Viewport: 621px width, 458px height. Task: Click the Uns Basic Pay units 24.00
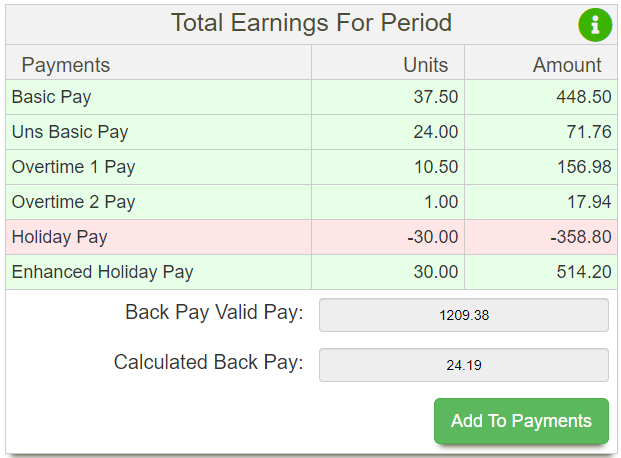[x=435, y=132]
